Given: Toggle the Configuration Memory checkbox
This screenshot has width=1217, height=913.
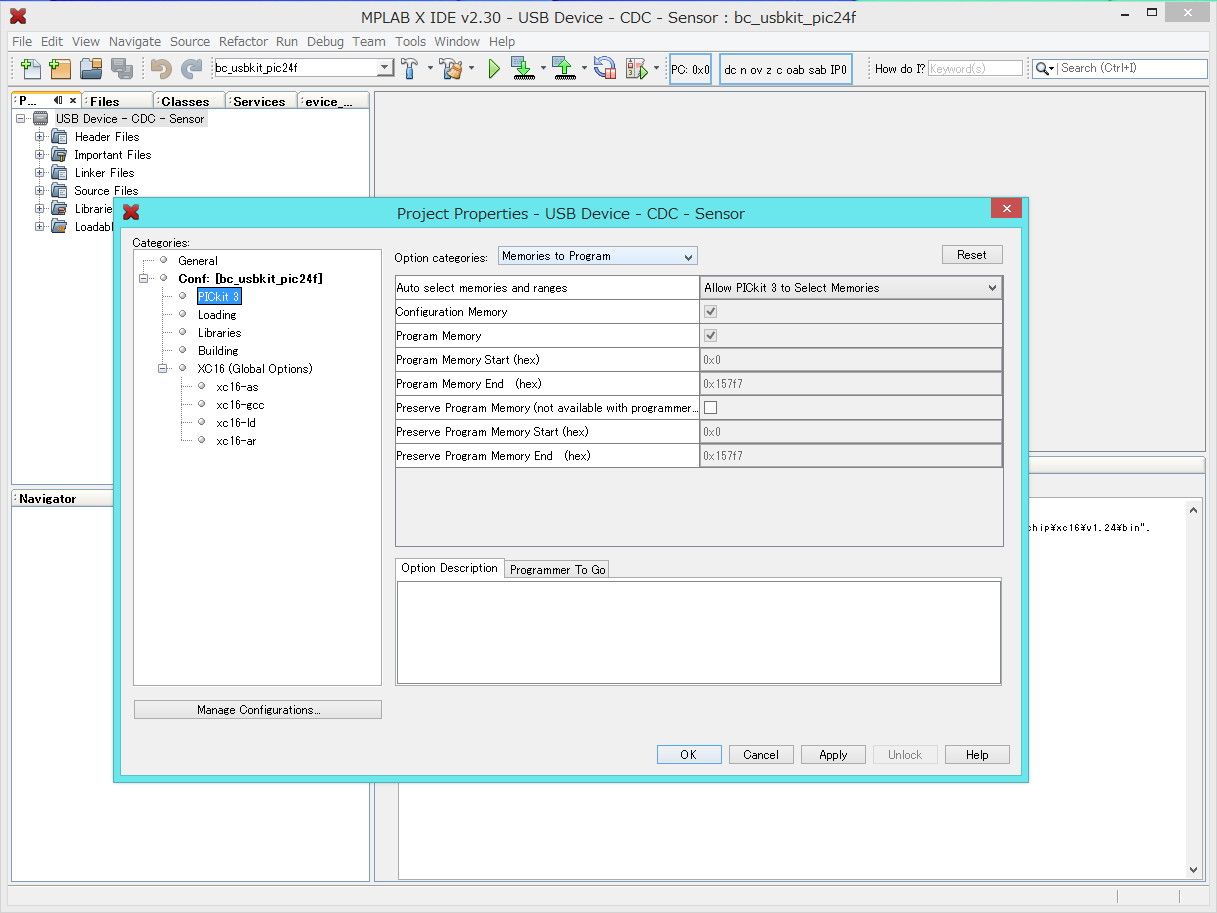Looking at the screenshot, I should [x=711, y=312].
